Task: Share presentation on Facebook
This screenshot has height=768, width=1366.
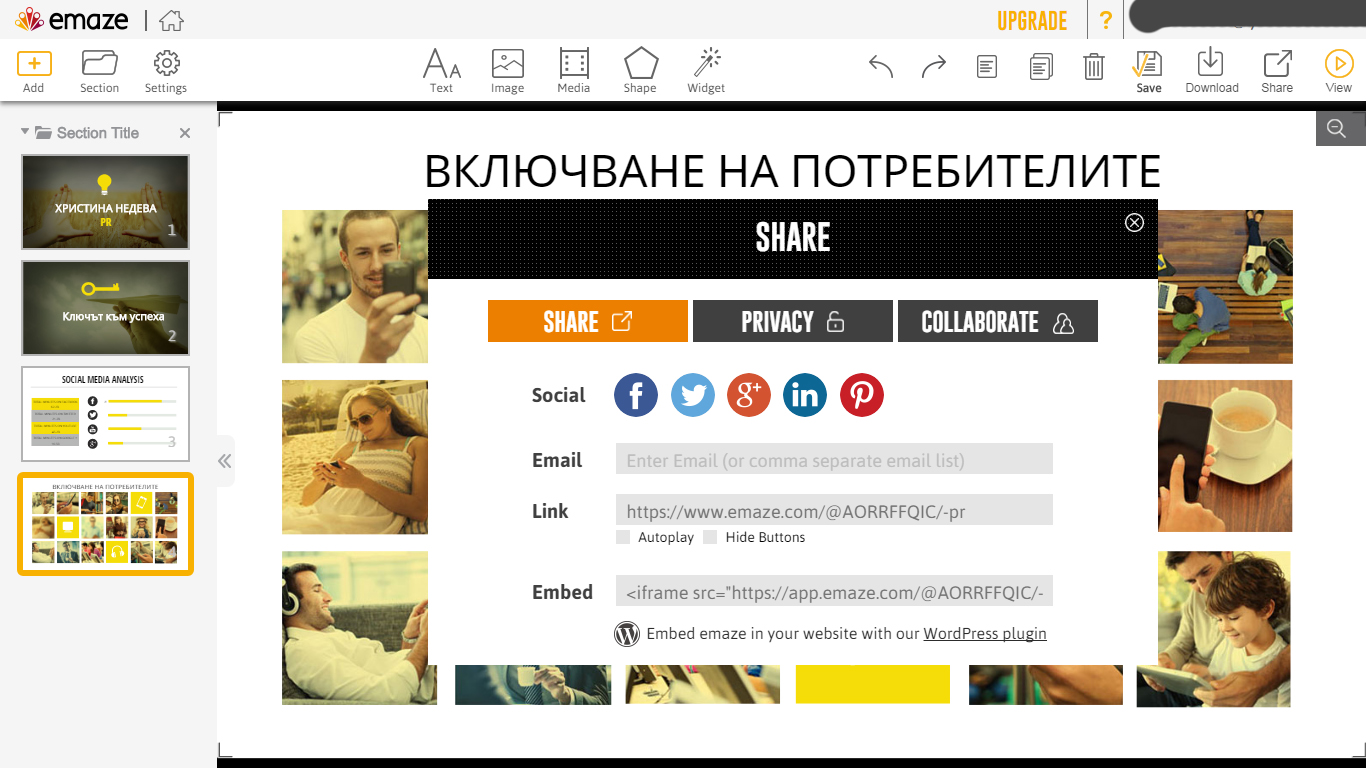Action: tap(636, 395)
